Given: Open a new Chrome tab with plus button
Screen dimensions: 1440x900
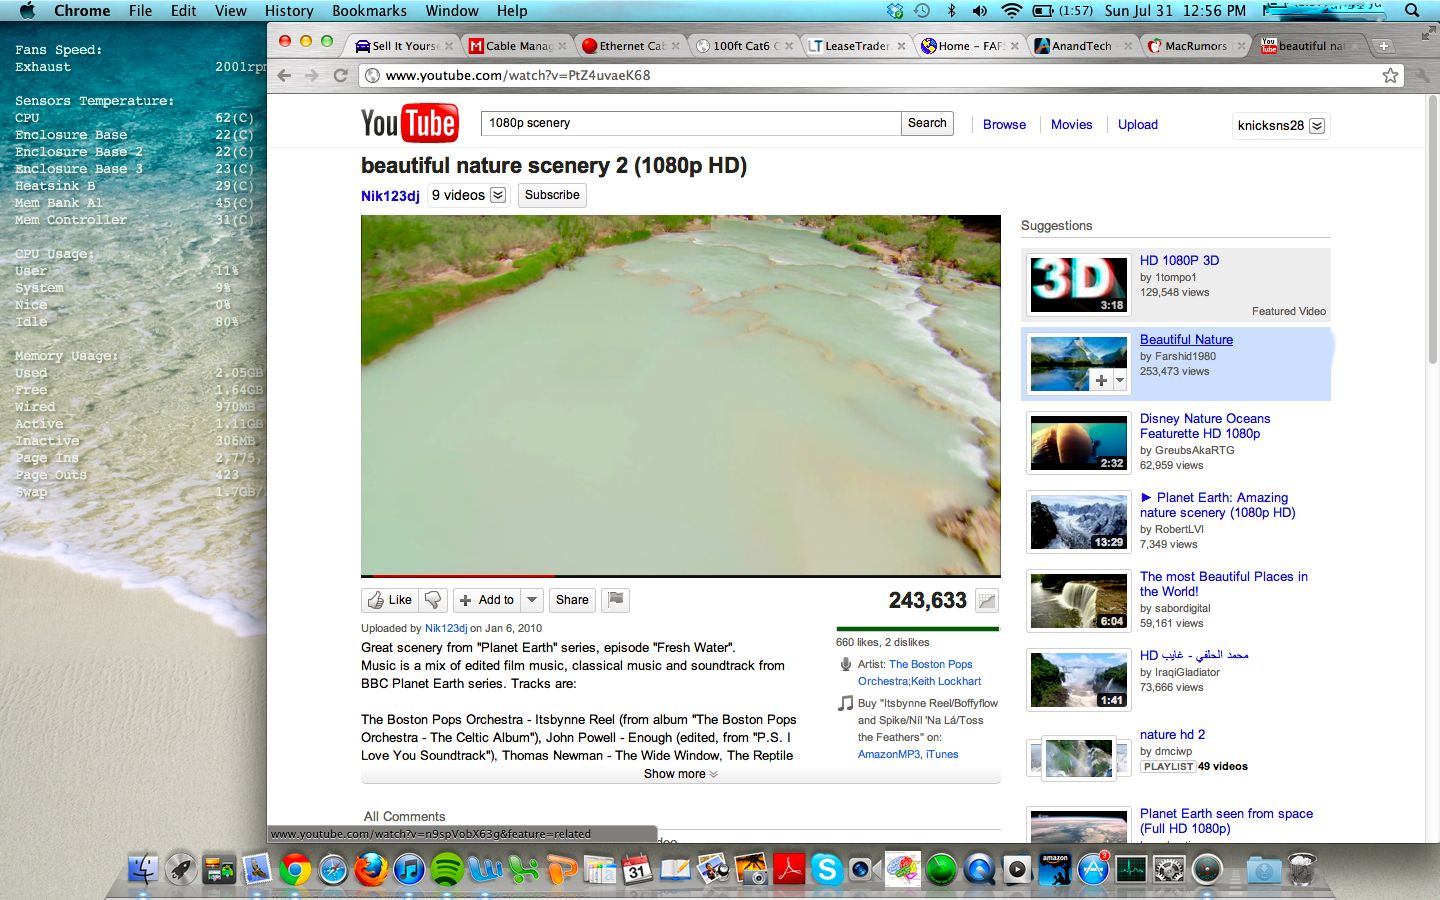Looking at the screenshot, I should 1383,46.
